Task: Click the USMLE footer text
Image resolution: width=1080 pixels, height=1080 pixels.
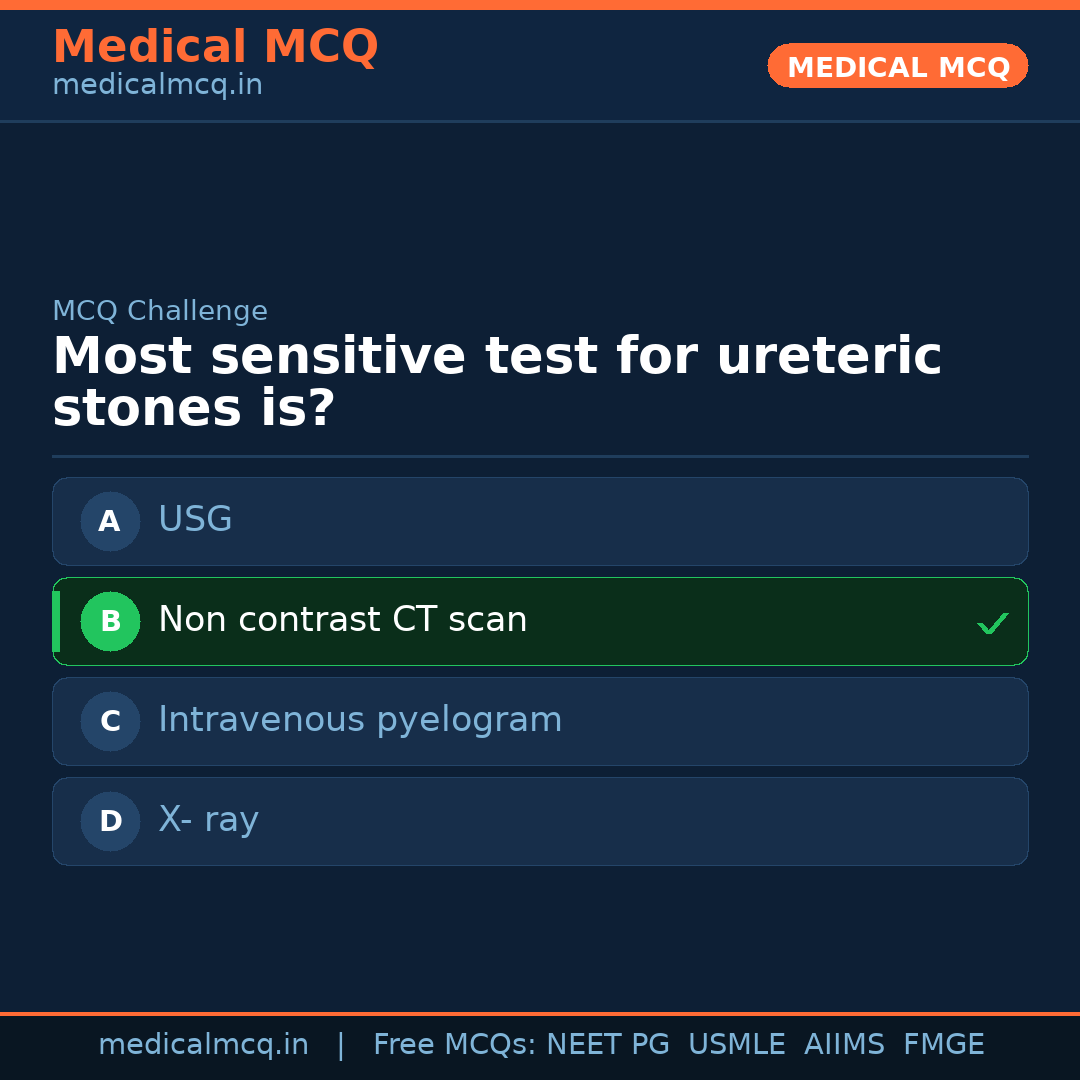Action: pyautogui.click(x=736, y=1045)
